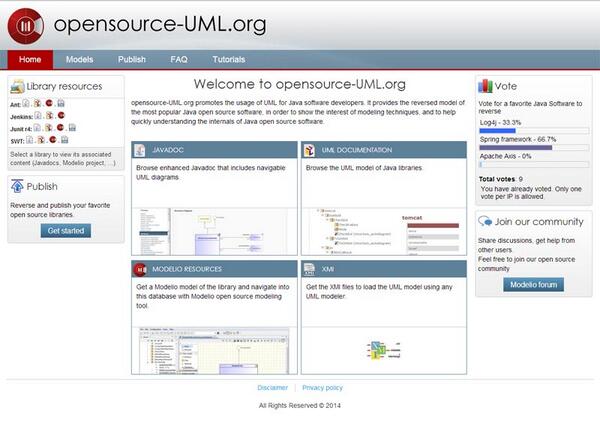The image size is (600, 435).
Task: Open the JAVADOC panel header
Action: click(214, 150)
